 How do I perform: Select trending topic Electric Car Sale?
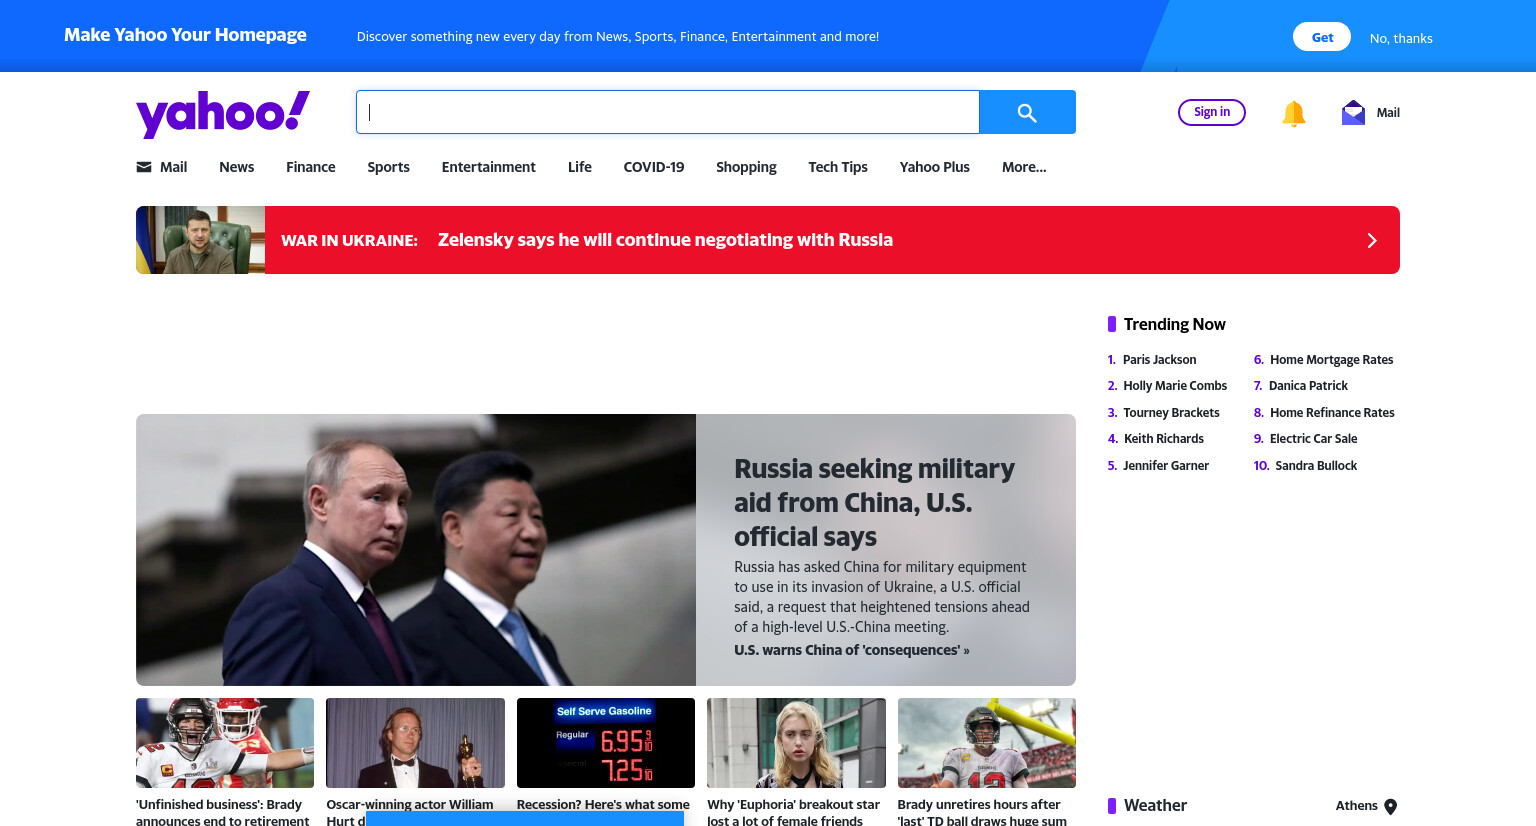[1314, 439]
